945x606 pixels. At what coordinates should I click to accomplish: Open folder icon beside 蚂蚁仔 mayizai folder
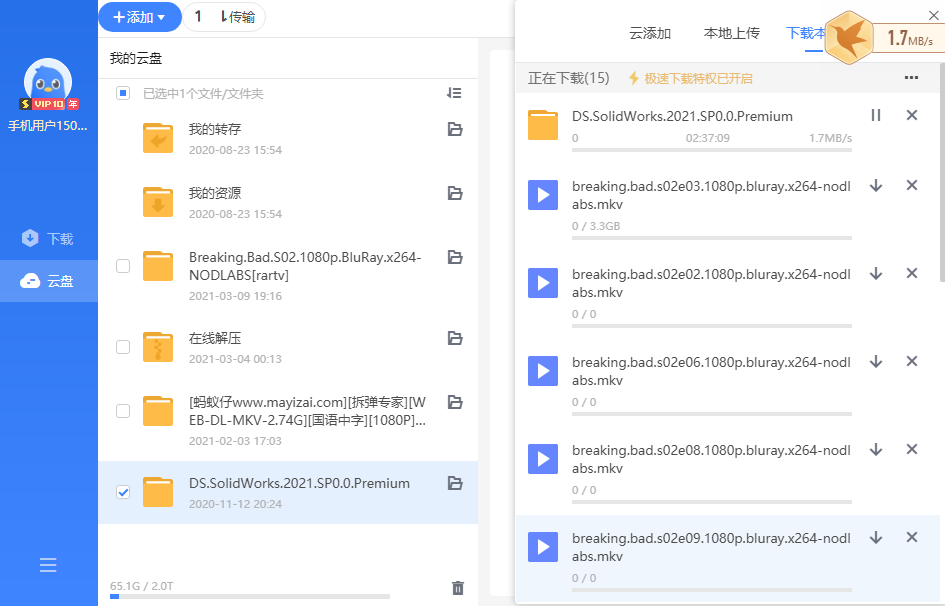[x=455, y=402]
